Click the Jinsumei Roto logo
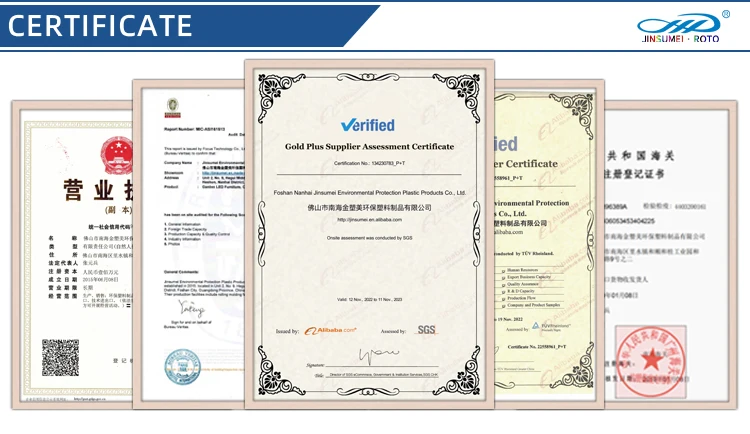The image size is (750, 434). [x=684, y=28]
